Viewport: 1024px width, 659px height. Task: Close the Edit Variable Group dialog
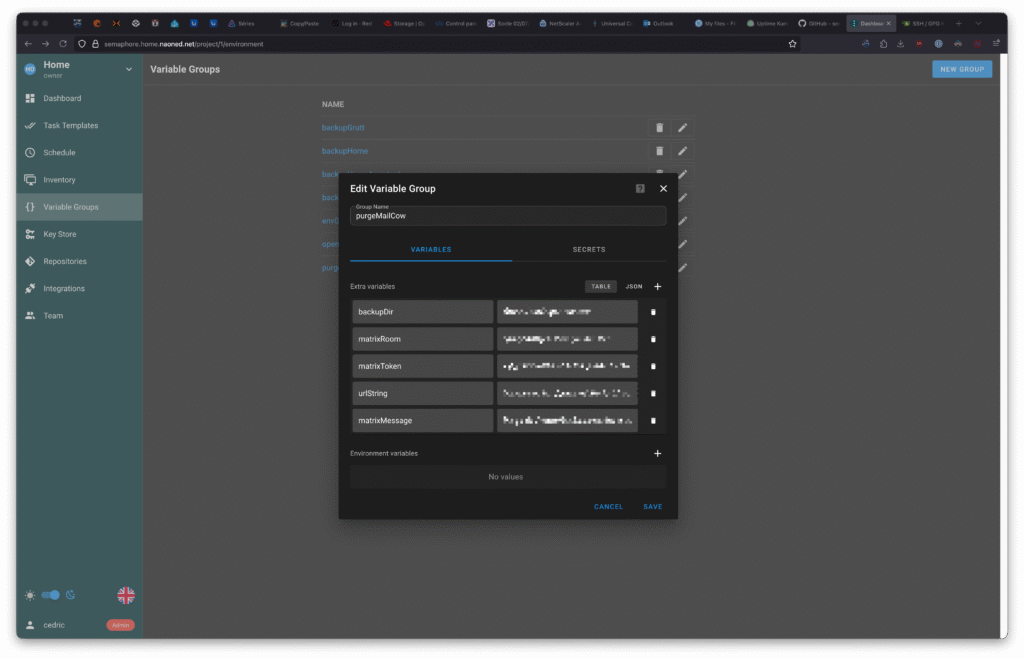click(663, 188)
